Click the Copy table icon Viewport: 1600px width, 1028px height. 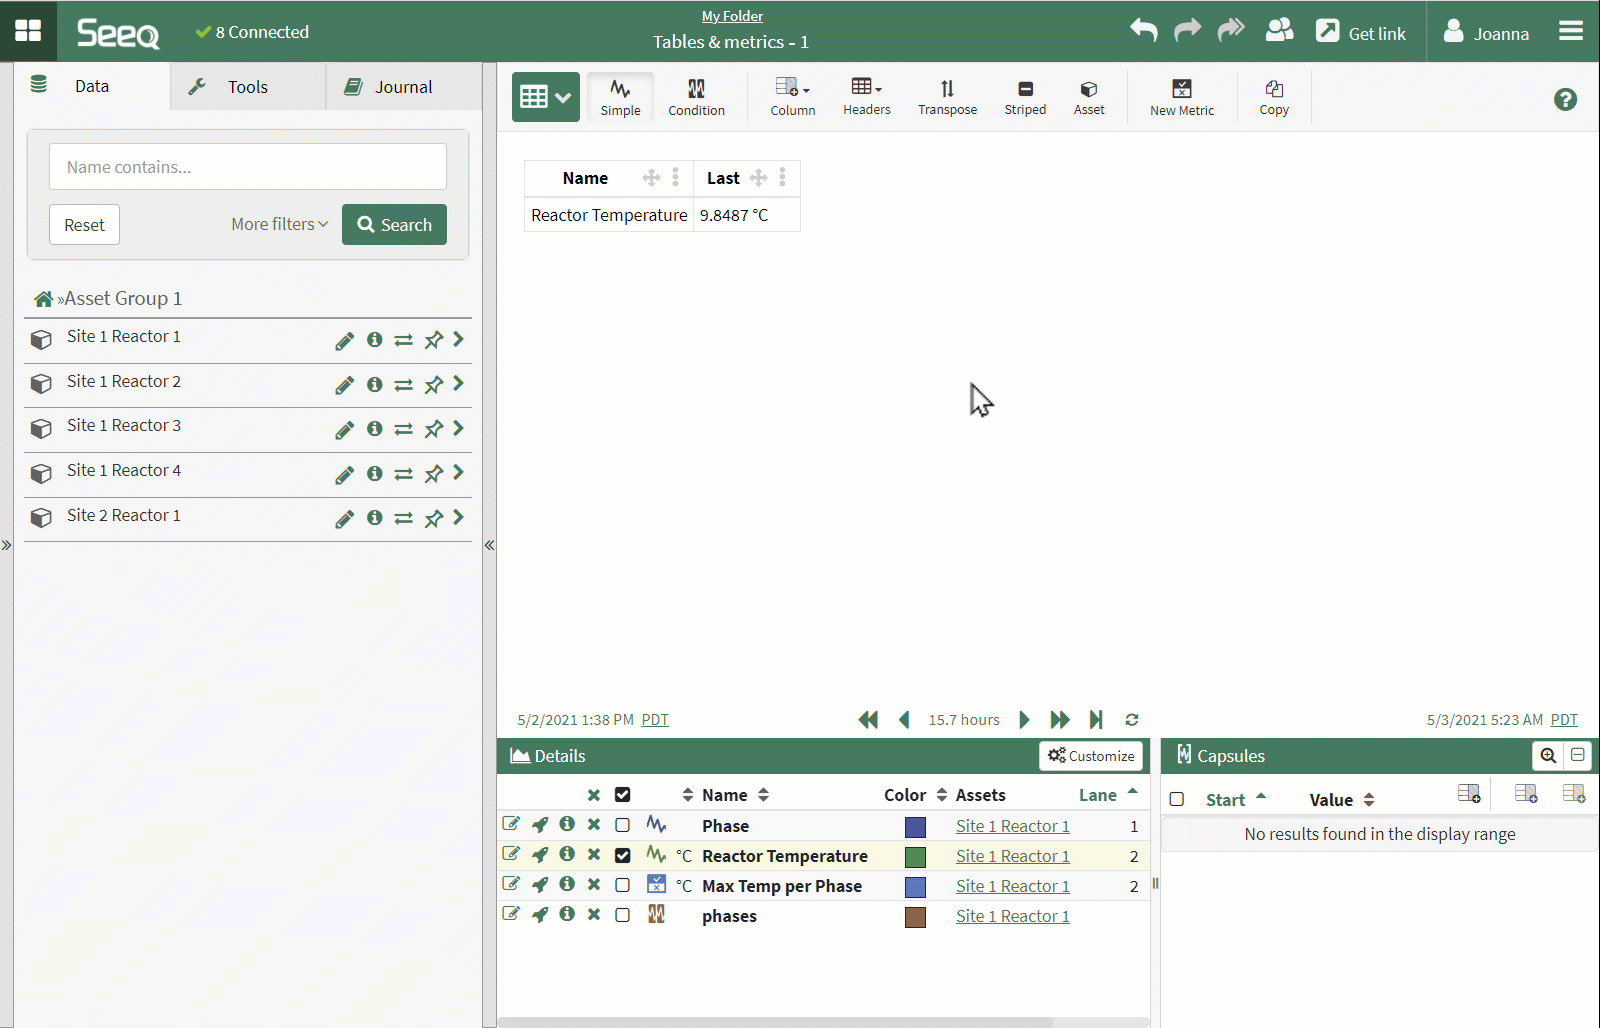click(x=1273, y=97)
